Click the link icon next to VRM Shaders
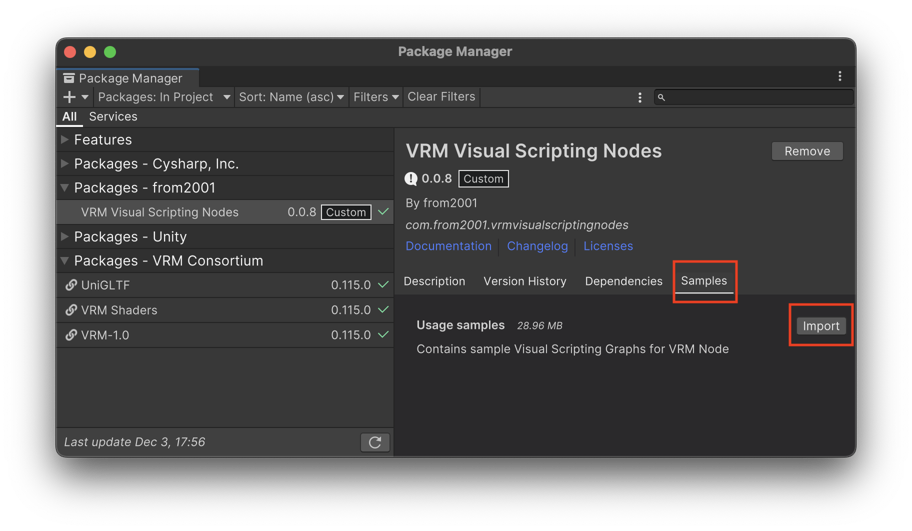Image resolution: width=912 pixels, height=531 pixels. pos(71,310)
